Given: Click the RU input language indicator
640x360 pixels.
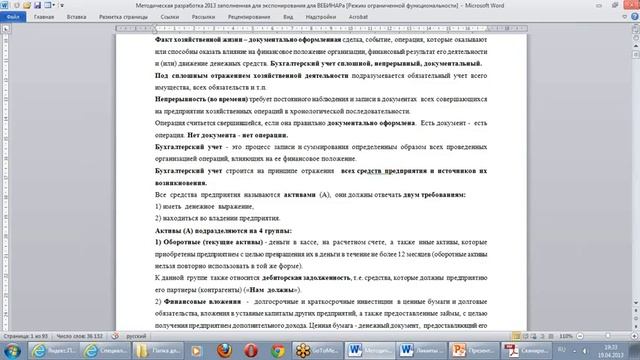Looking at the screenshot, I should (x=562, y=350).
